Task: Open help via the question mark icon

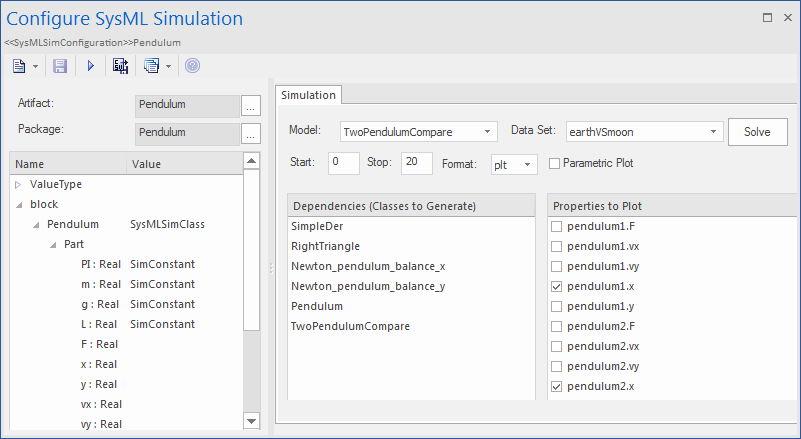Action: point(192,66)
